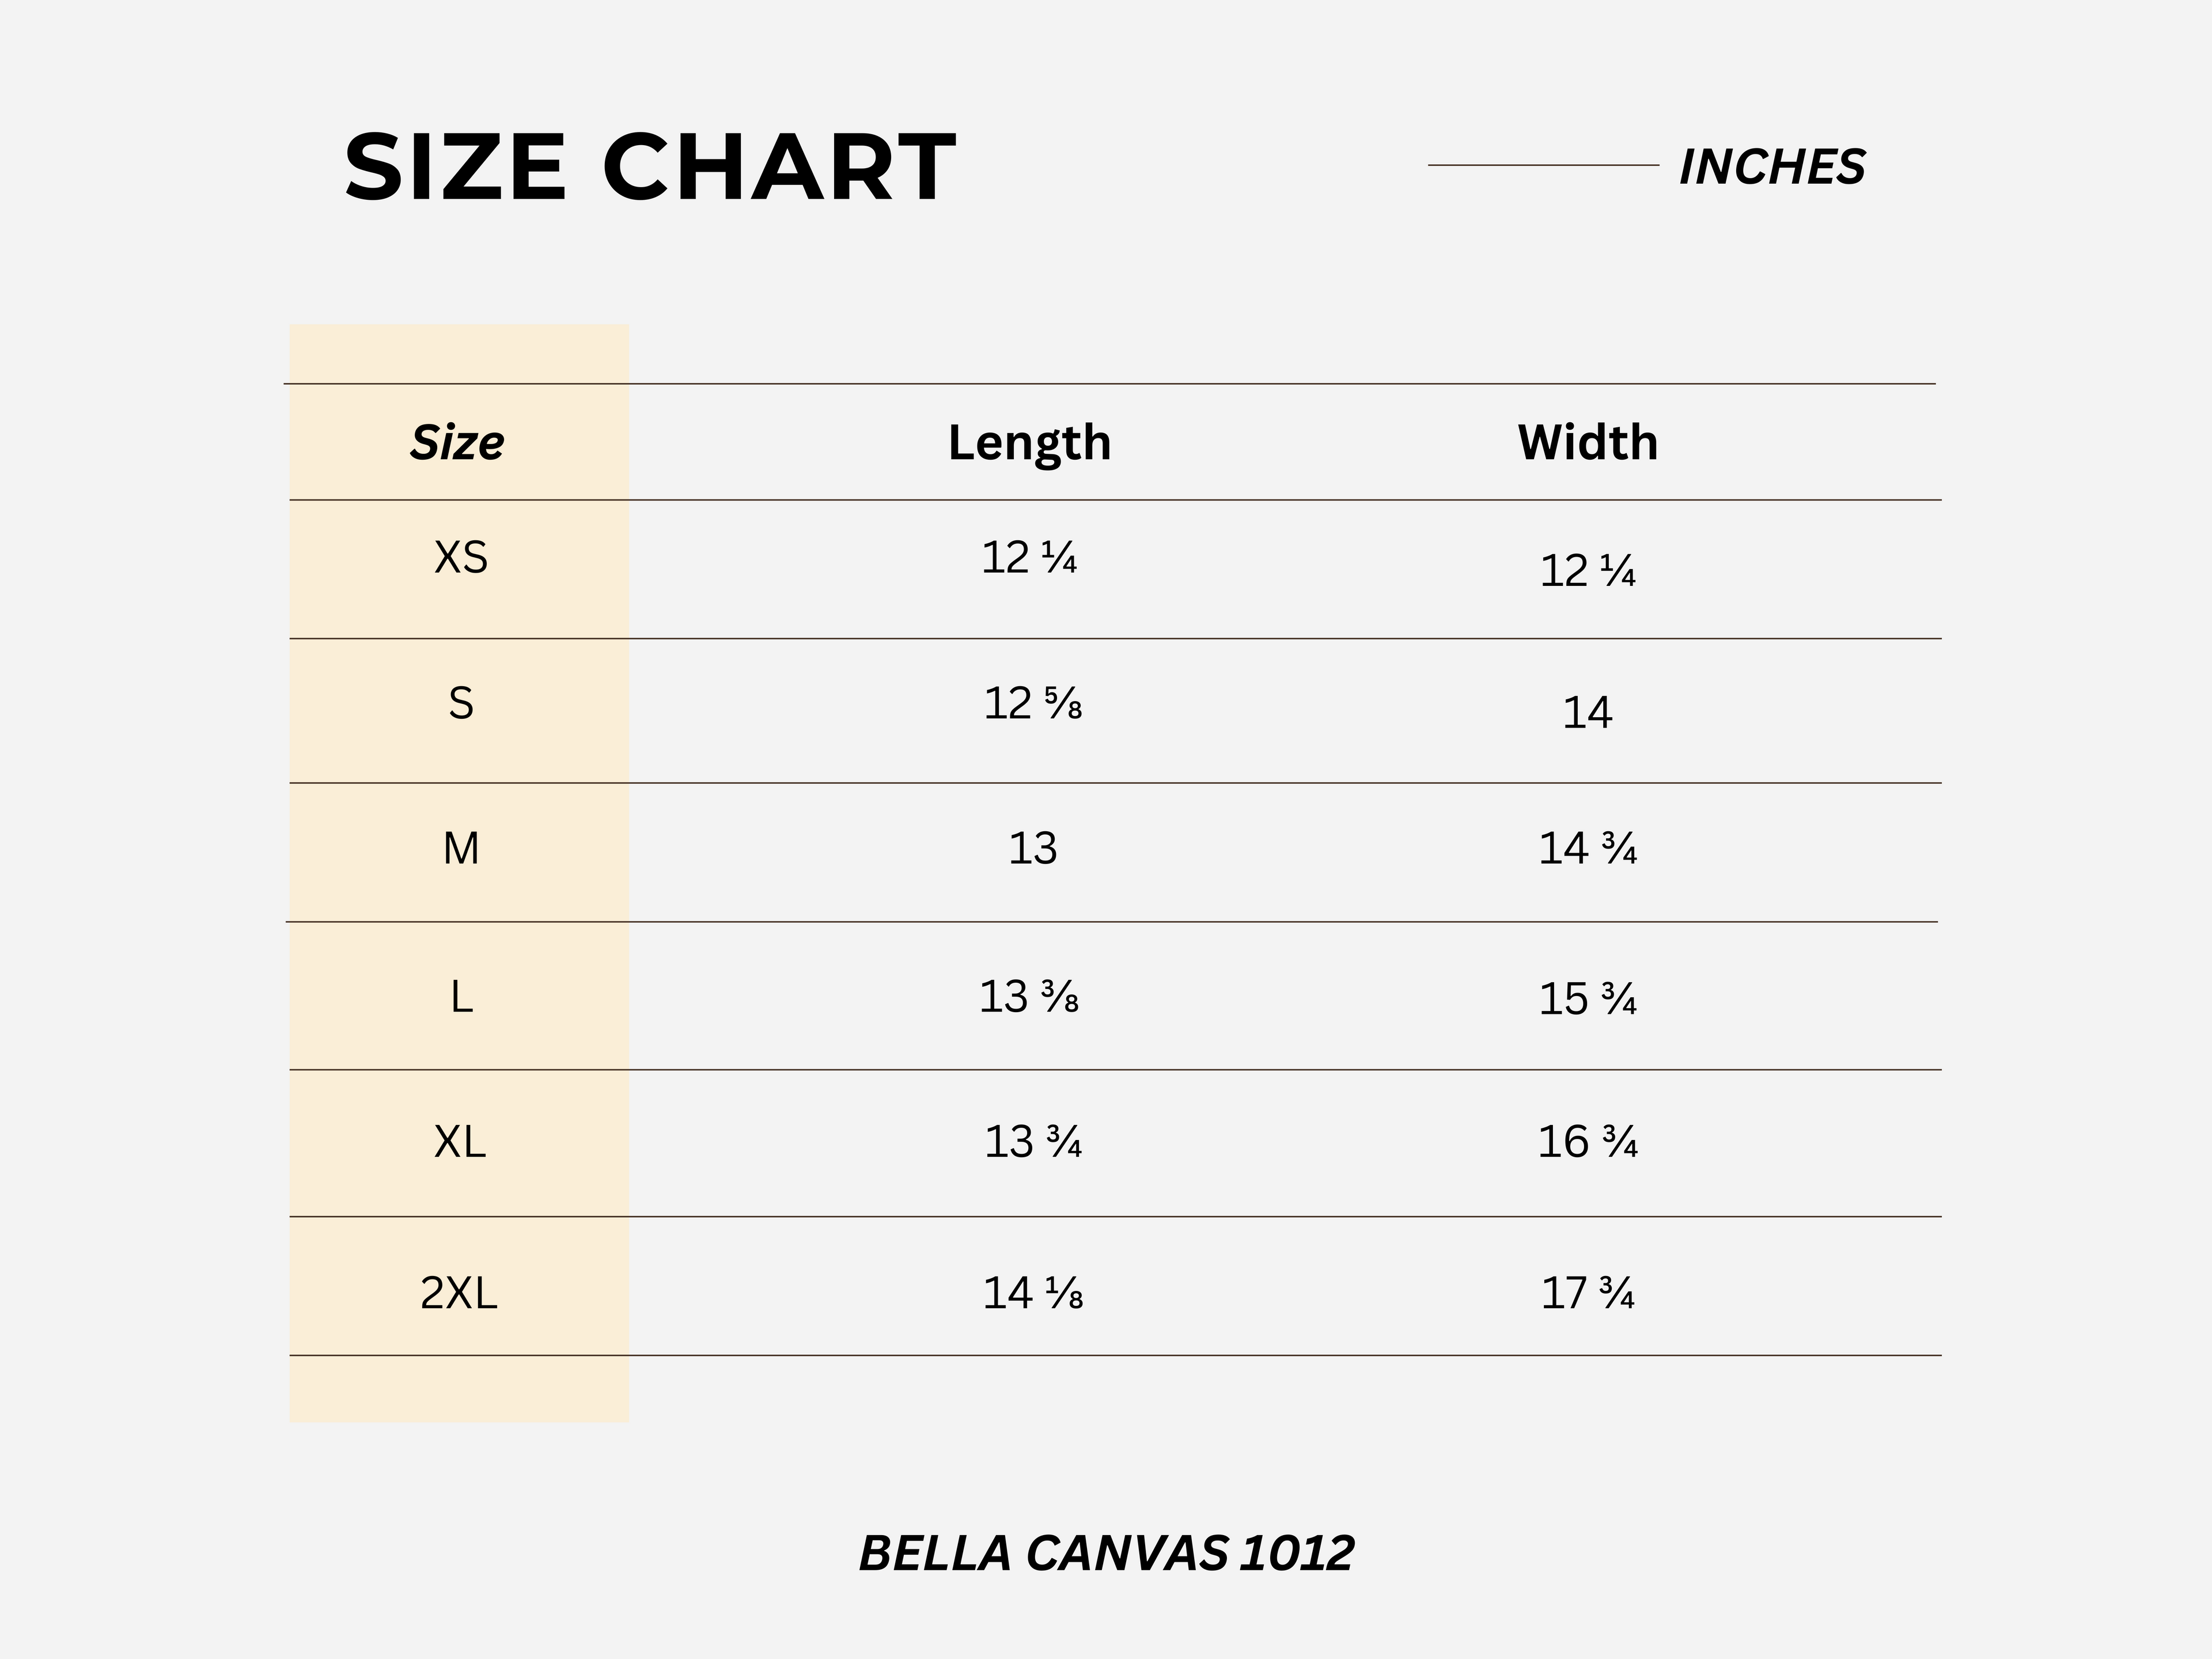
Task: Click the XL width value 16 ¾
Action: click(x=1587, y=1141)
